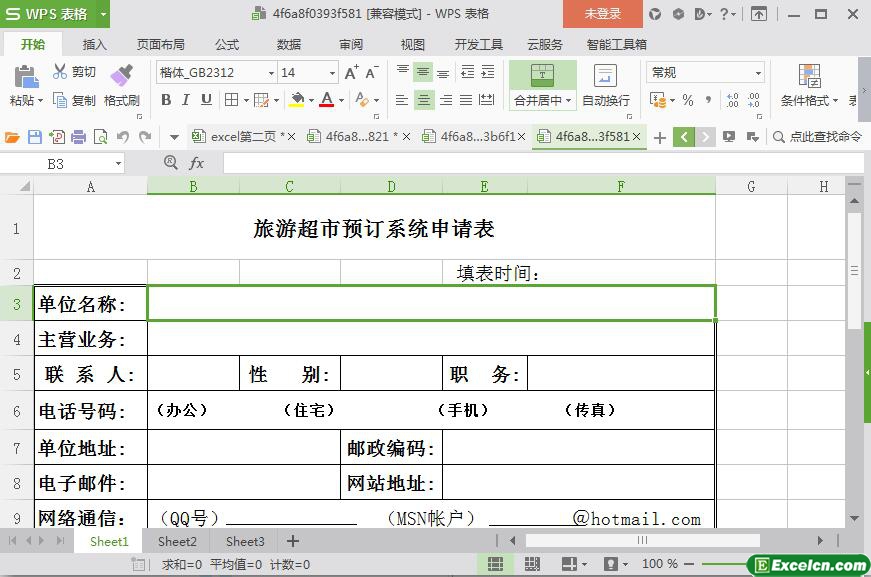Switch to page break preview in status bar
The width and height of the screenshot is (871, 577).
(x=532, y=565)
